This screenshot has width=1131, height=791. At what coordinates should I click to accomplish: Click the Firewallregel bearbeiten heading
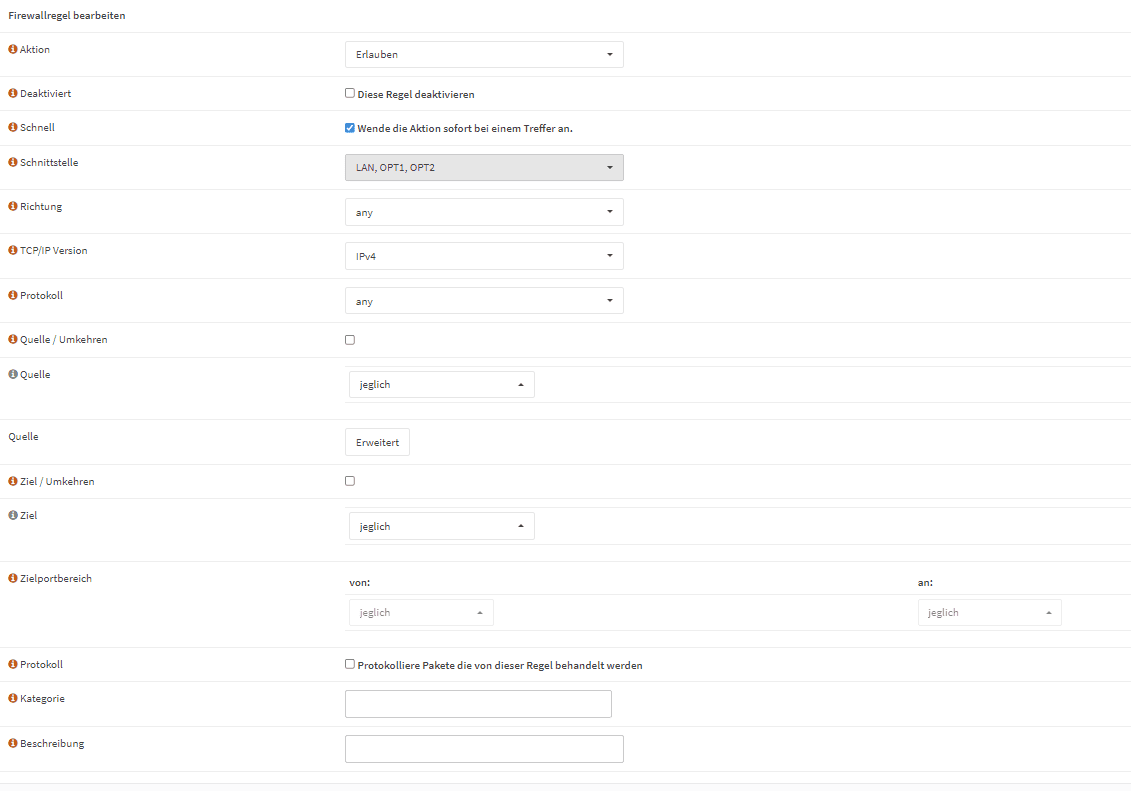pos(66,15)
